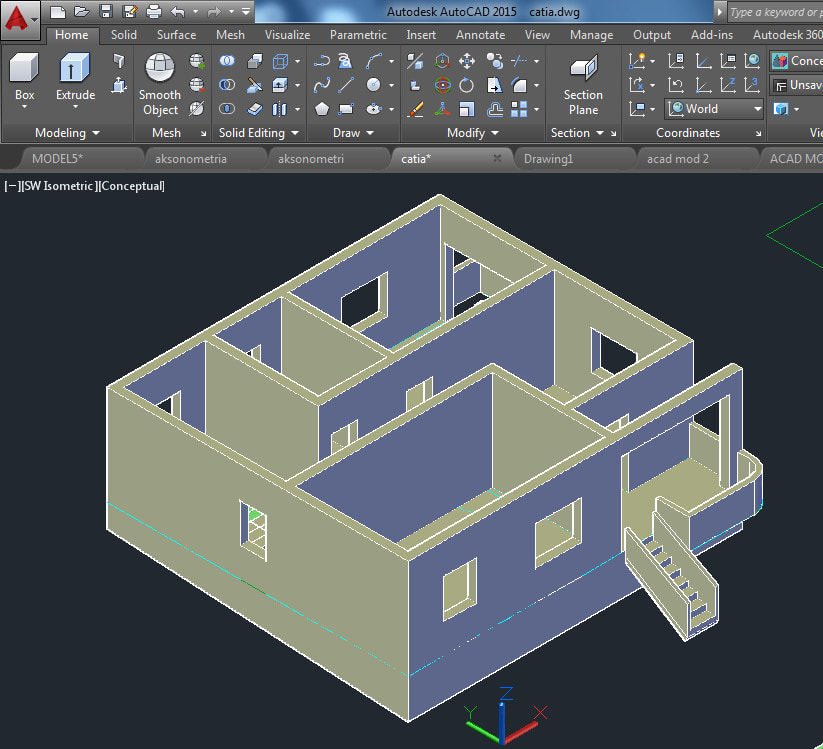Open the Surface ribbon tab
The width and height of the screenshot is (823, 749).
pos(176,35)
